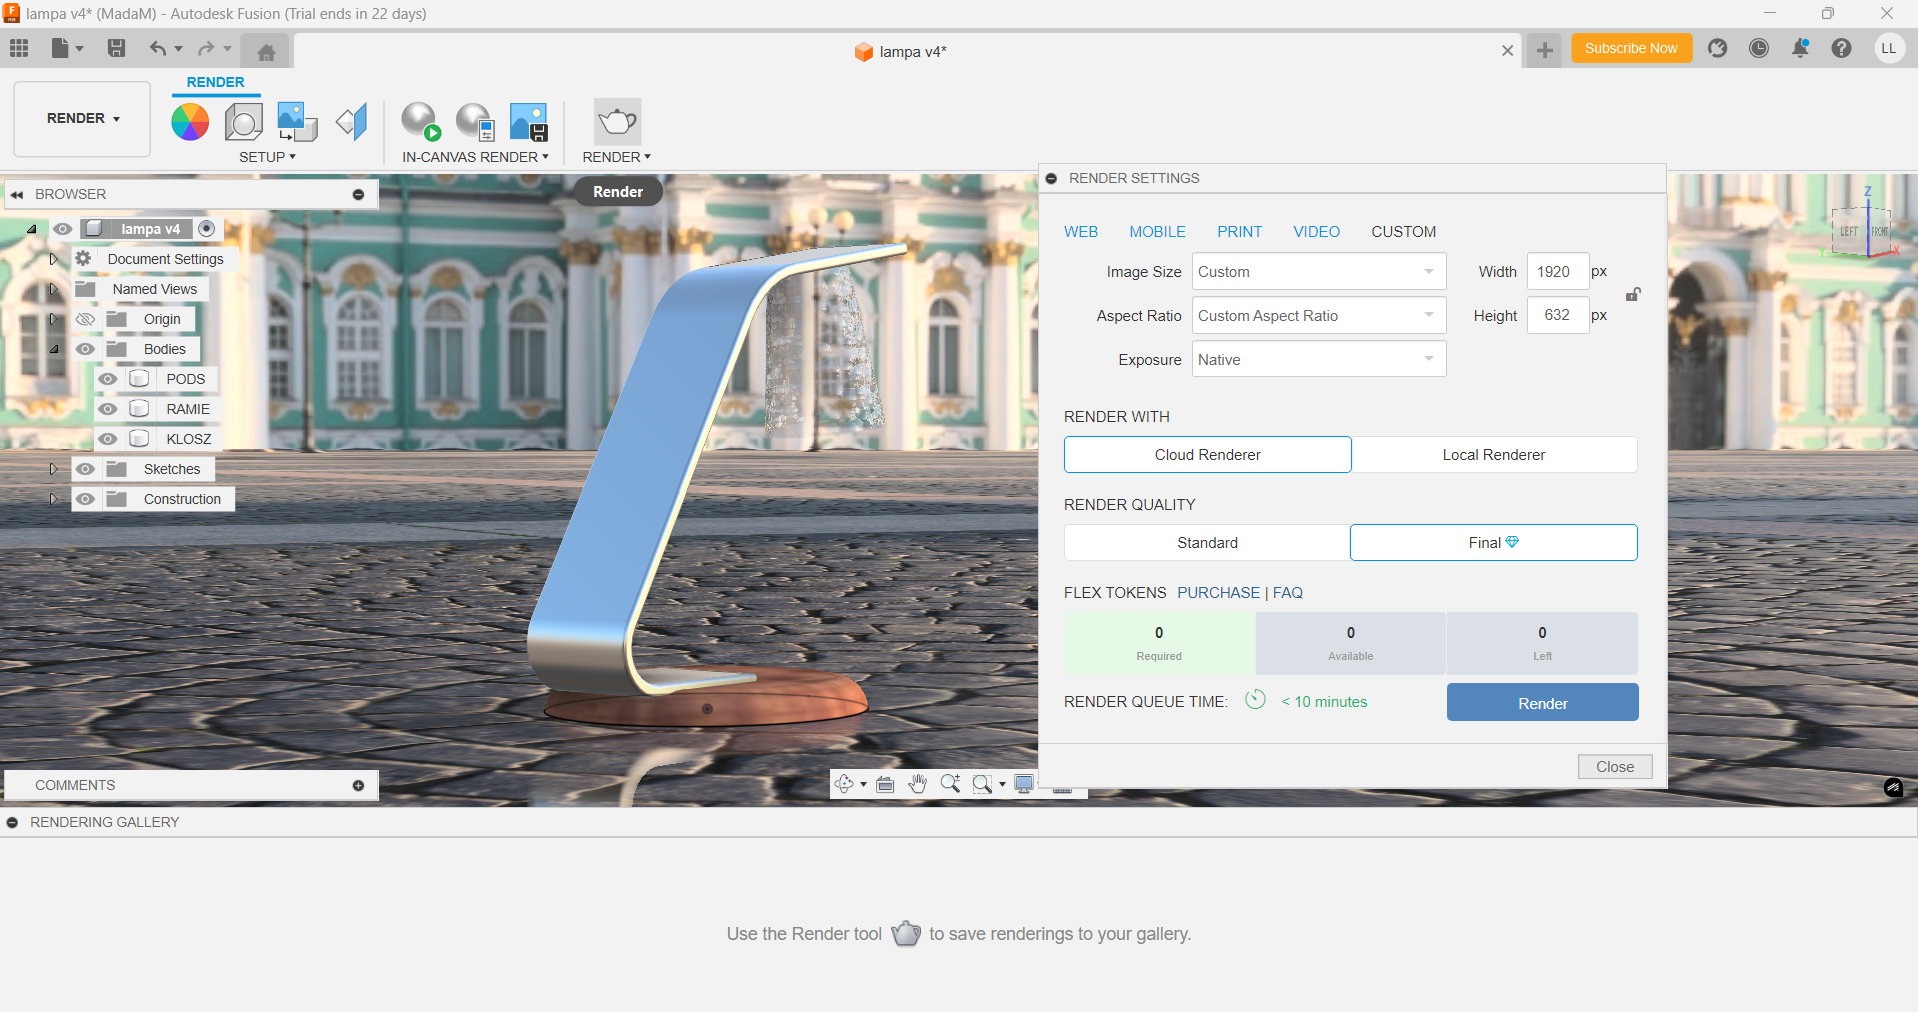
Task: Select the PRINT preset tab
Action: coord(1239,232)
